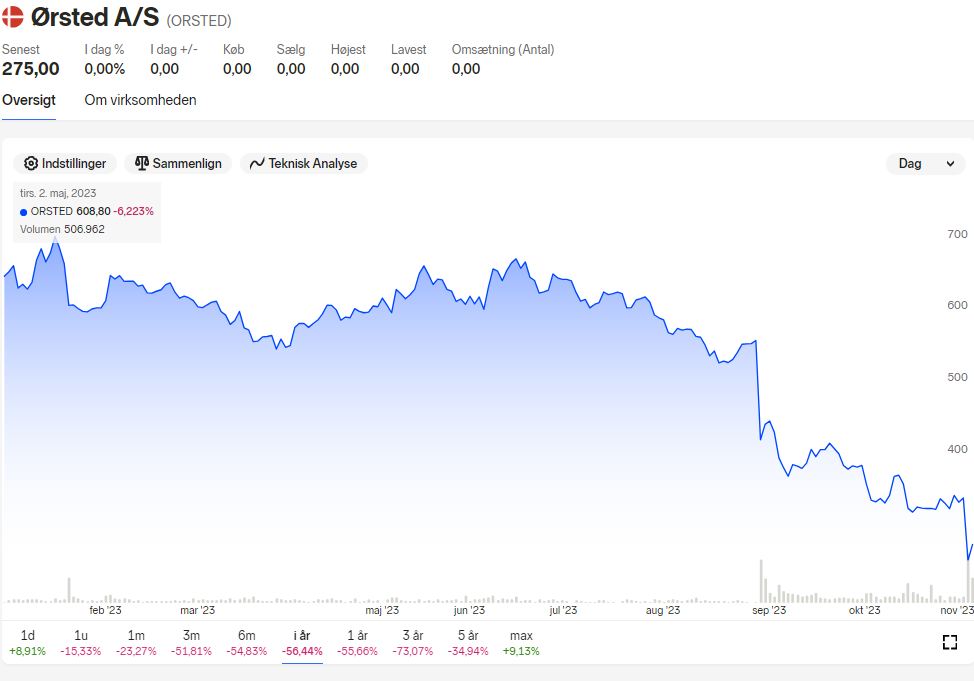Click the +8,91% change under 1d
974x681 pixels.
click(27, 651)
